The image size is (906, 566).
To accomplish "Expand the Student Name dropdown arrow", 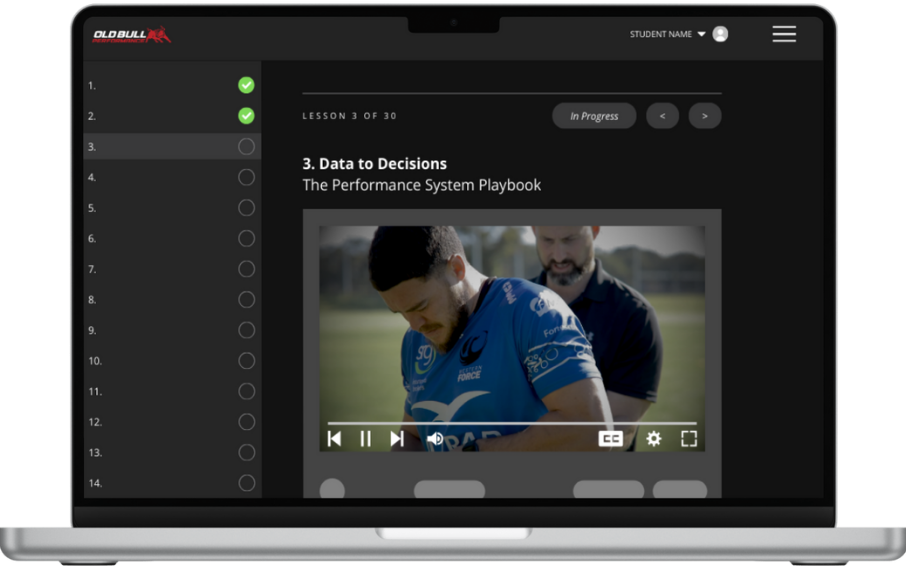I will tap(701, 34).
